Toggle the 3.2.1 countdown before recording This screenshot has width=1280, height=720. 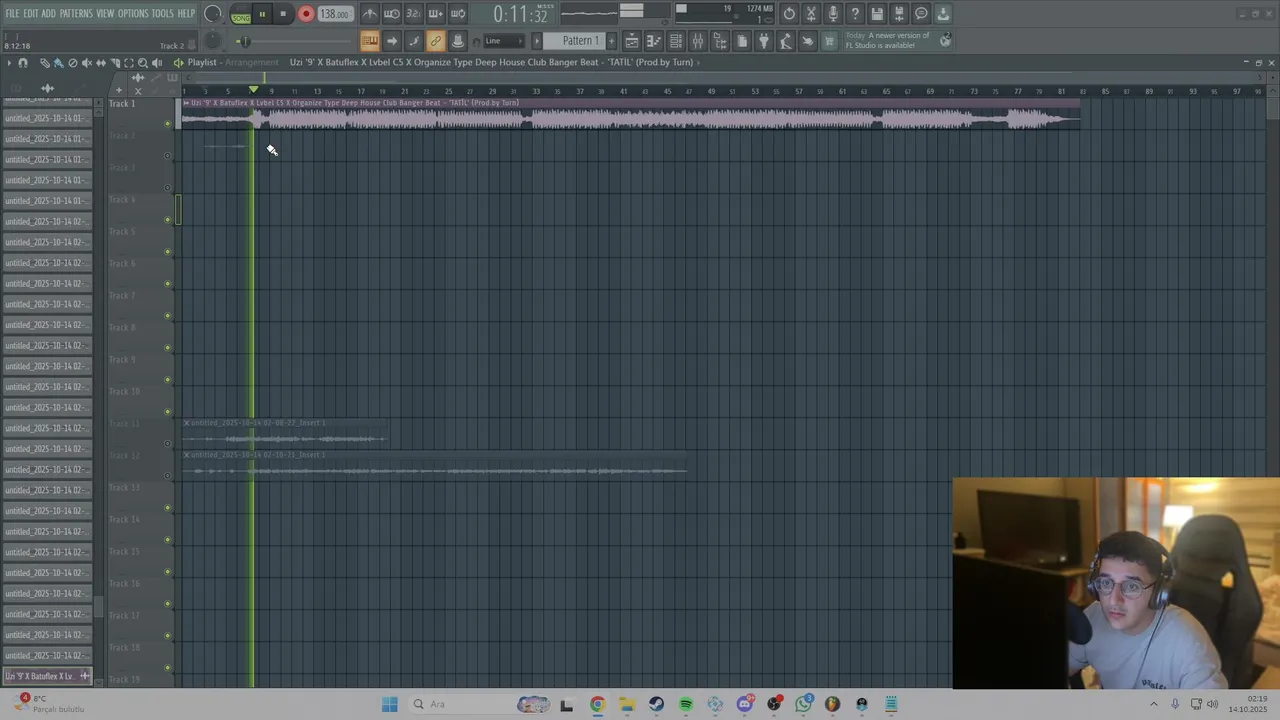(414, 14)
